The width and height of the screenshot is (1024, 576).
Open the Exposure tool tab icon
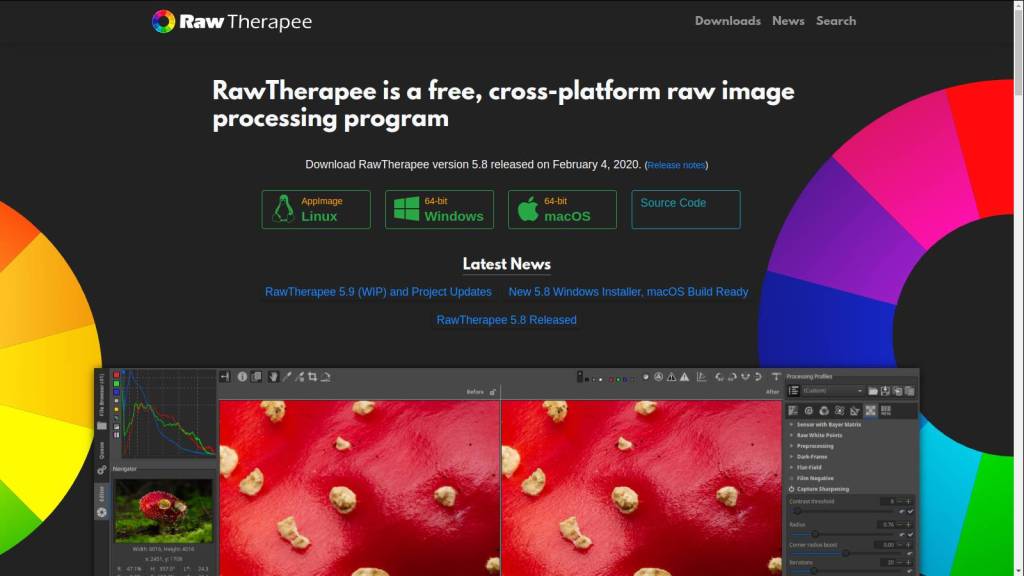click(x=793, y=411)
